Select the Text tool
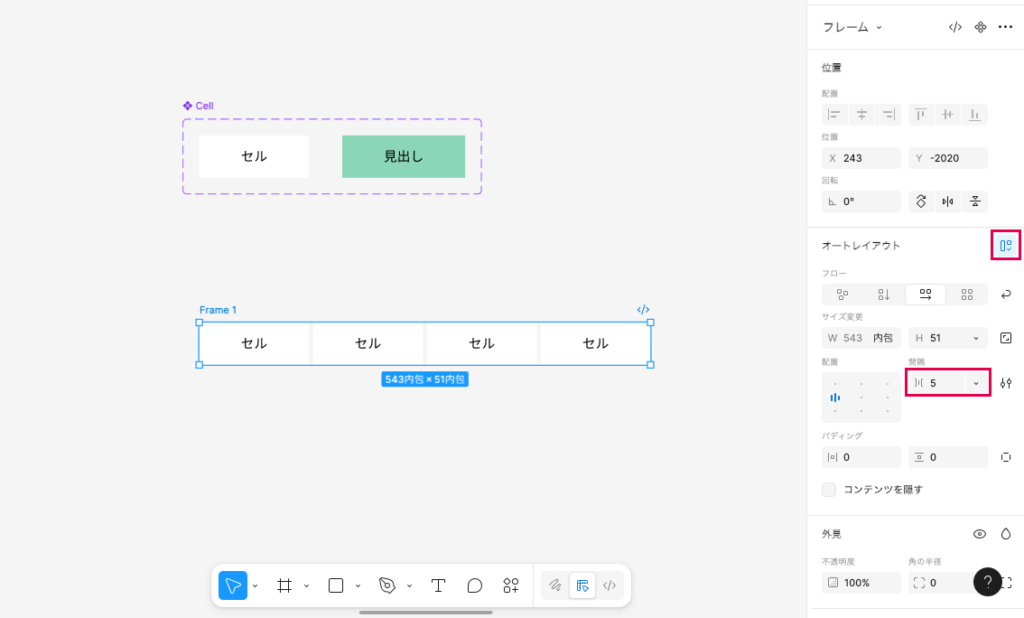 pyautogui.click(x=438, y=585)
